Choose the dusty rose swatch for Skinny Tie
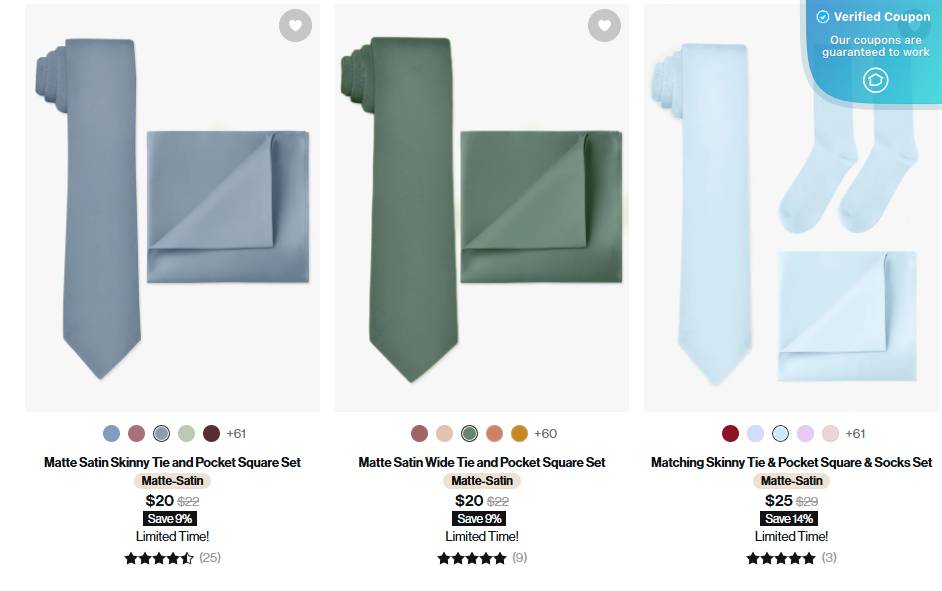The image size is (942, 591). click(x=136, y=433)
